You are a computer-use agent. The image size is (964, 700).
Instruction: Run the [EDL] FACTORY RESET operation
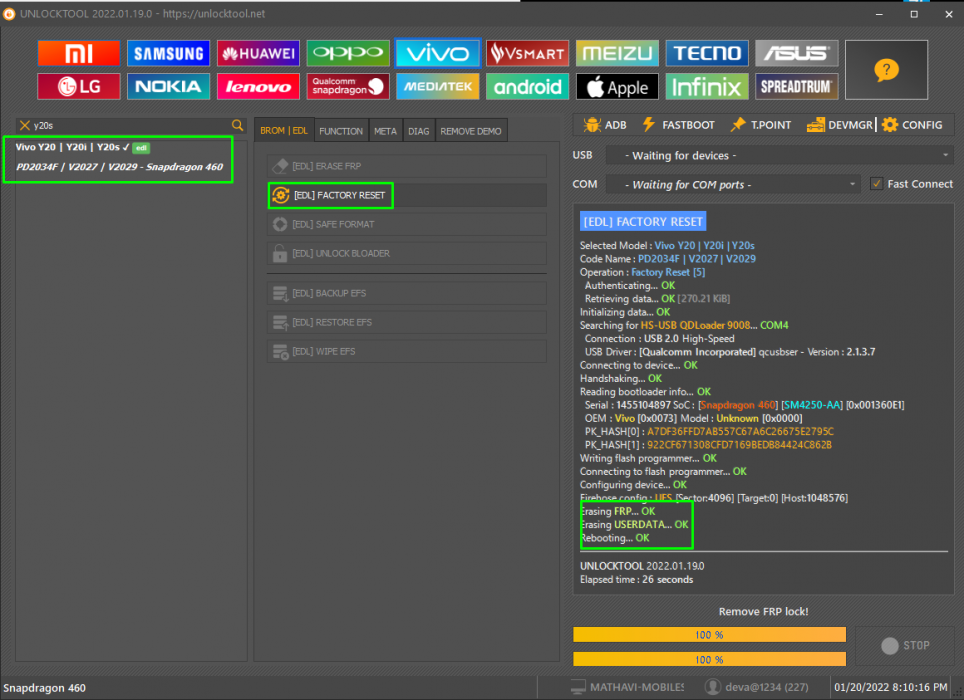[x=407, y=195]
